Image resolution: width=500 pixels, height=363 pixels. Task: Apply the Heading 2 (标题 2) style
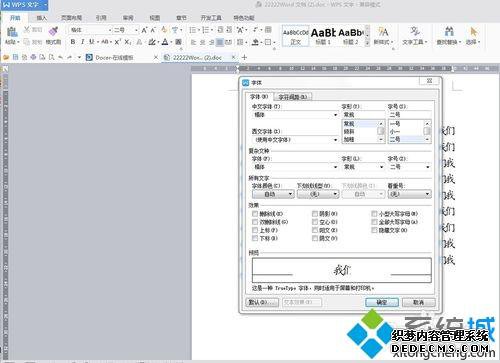click(351, 36)
